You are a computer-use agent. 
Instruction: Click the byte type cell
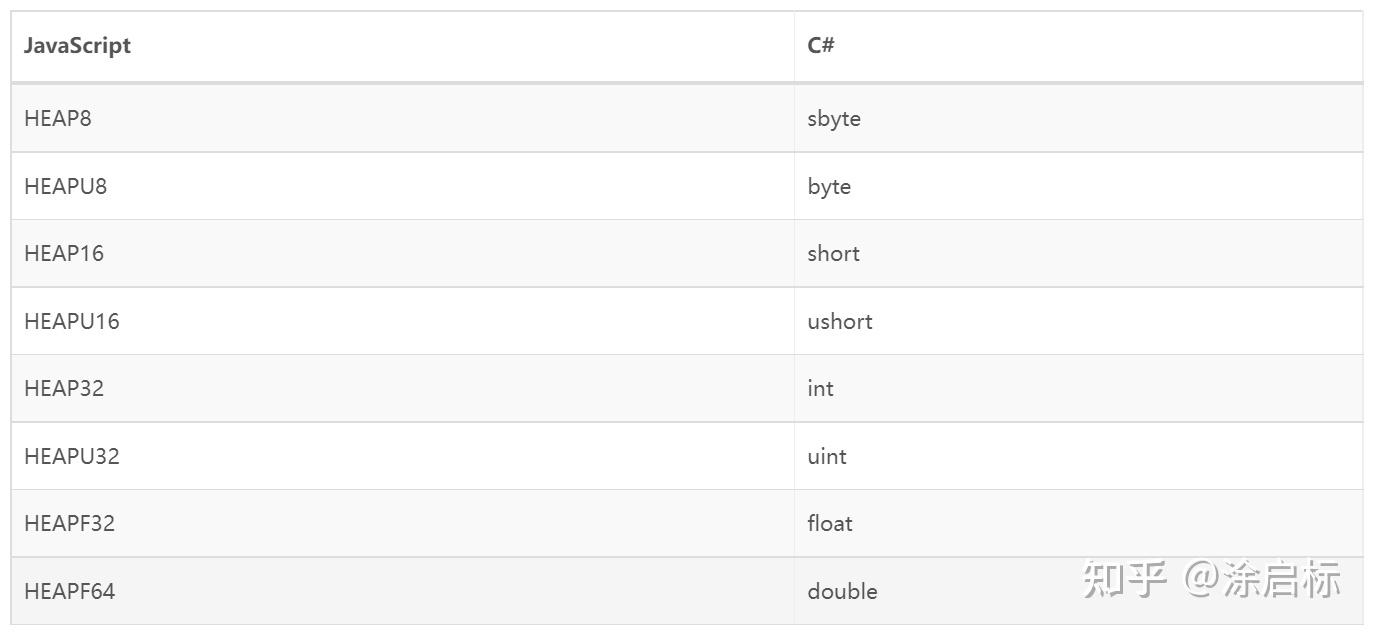tap(829, 186)
